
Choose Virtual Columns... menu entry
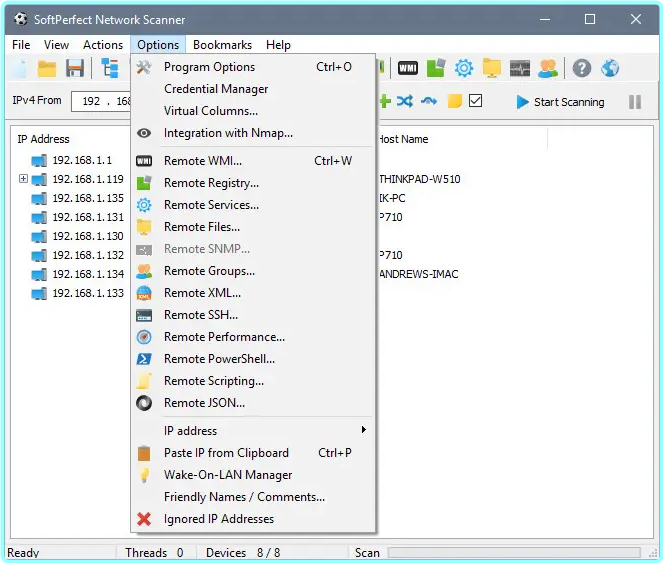click(253, 111)
